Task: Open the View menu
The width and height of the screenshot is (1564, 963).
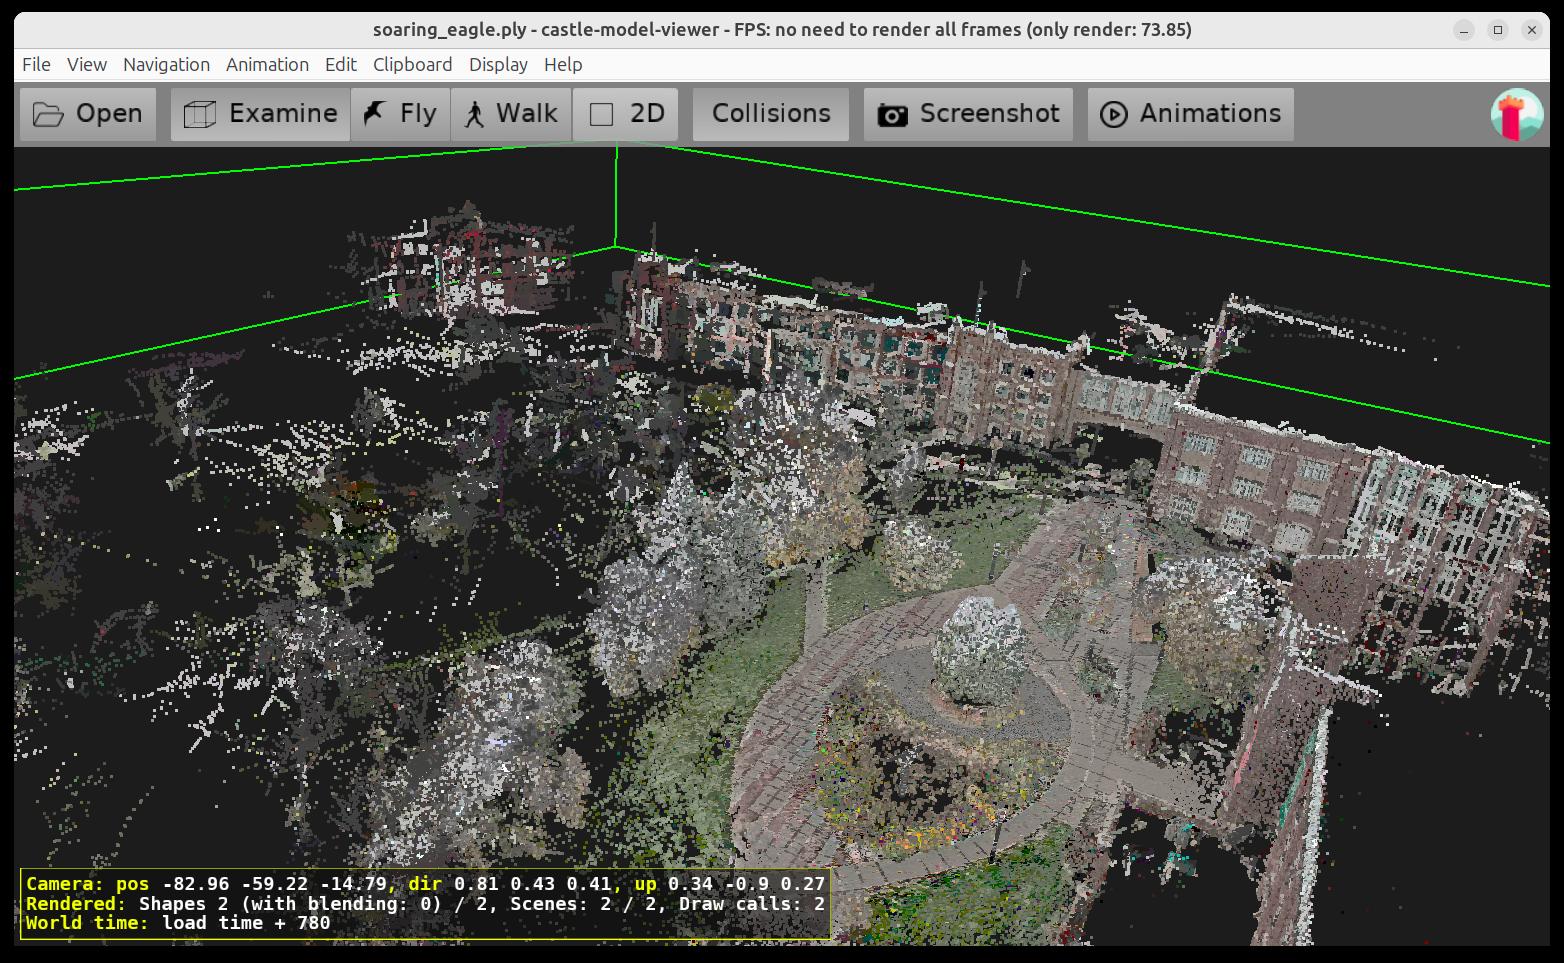Action: pos(87,64)
